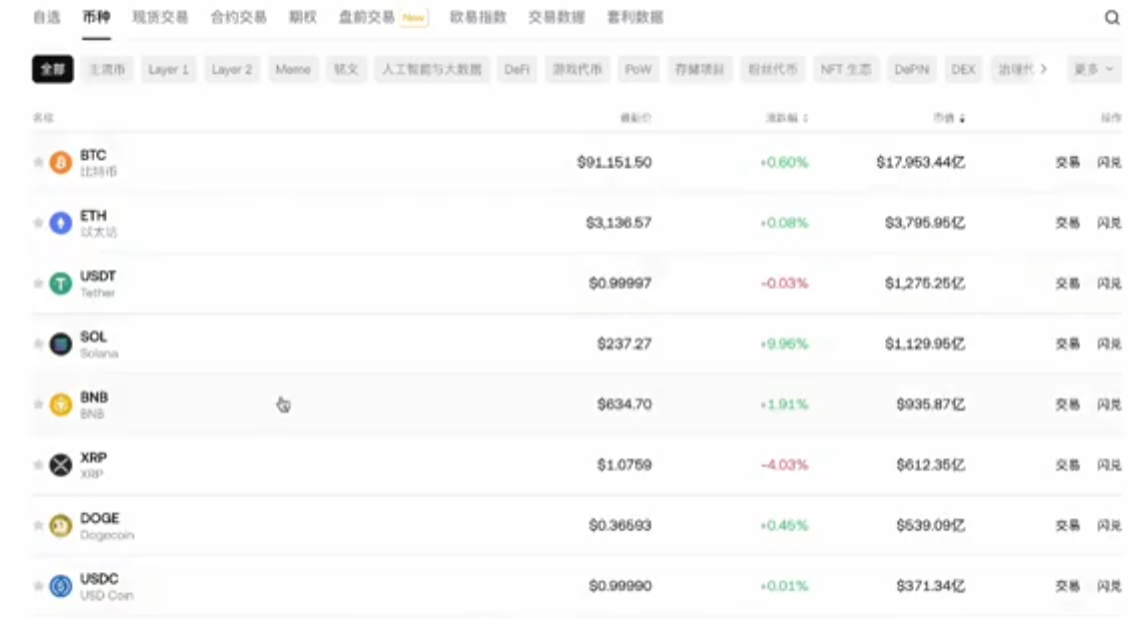Viewport: 1143px width, 619px height.
Task: Open the search magnifier icon
Action: click(x=1112, y=17)
